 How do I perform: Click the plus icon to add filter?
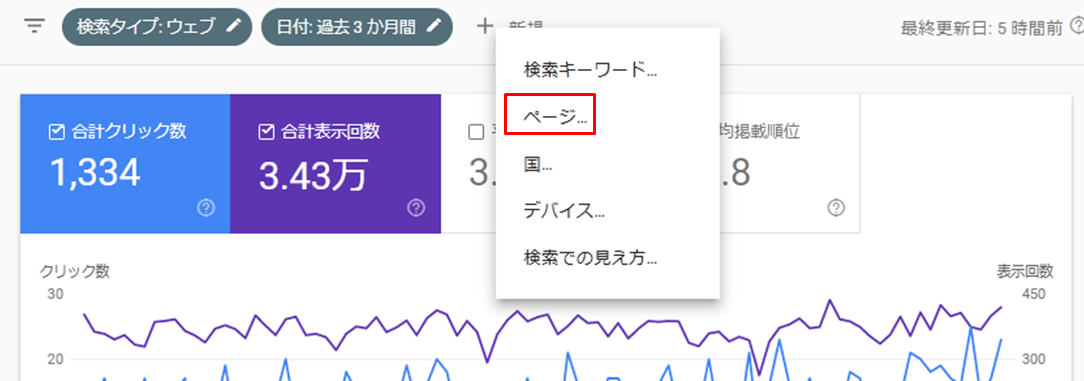click(x=485, y=27)
